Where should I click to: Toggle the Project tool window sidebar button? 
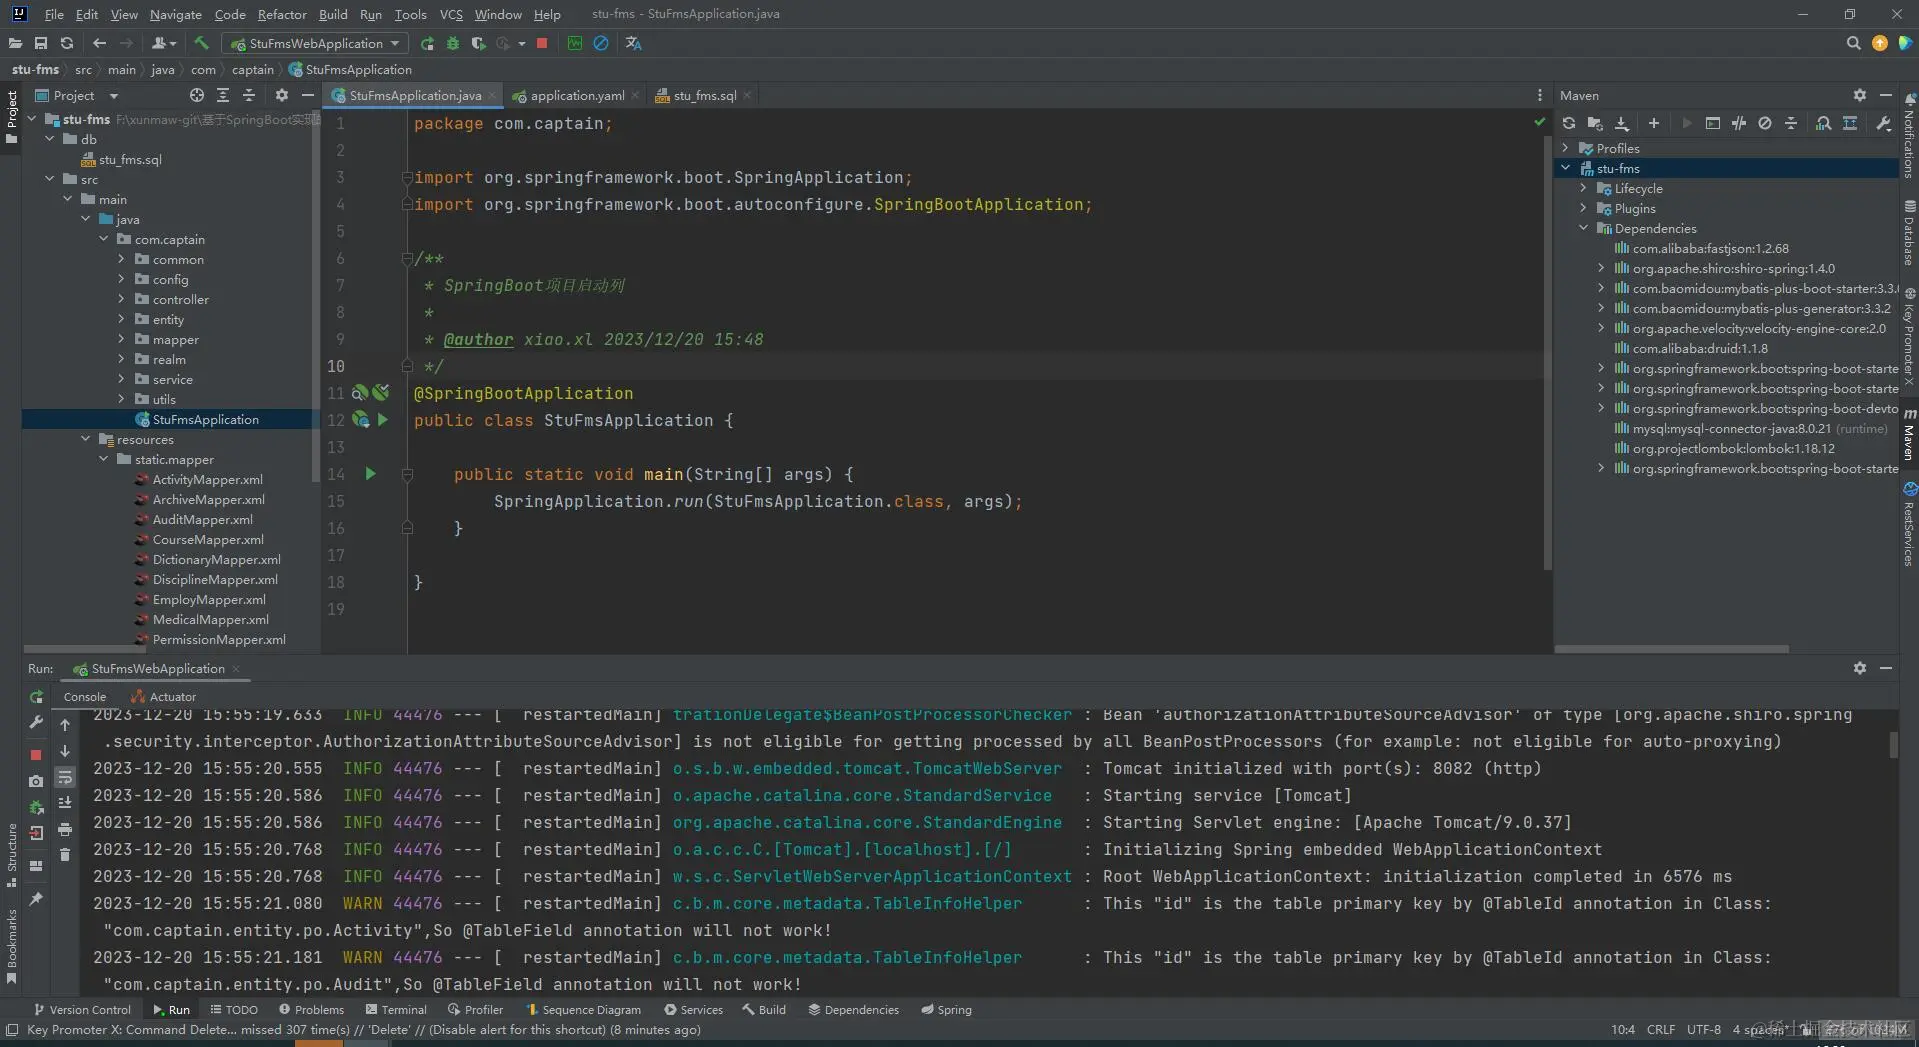11,117
